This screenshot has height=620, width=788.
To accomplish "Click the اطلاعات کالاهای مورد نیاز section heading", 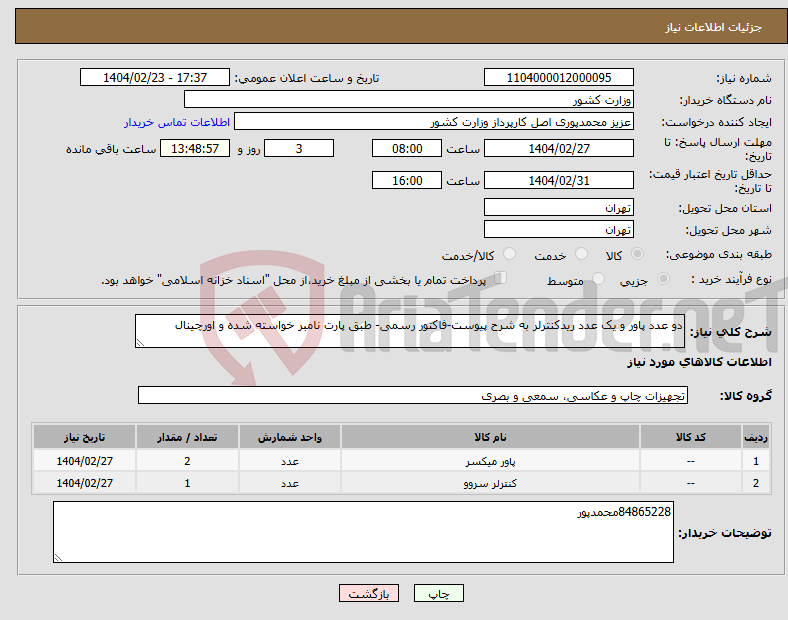I will coord(699,362).
